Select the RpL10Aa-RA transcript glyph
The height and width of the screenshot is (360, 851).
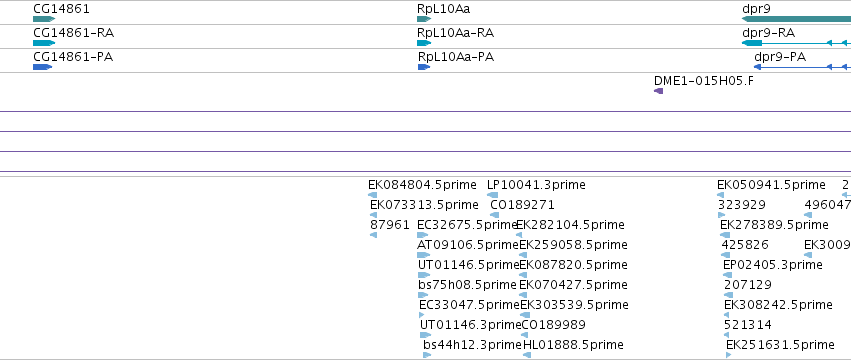424,43
